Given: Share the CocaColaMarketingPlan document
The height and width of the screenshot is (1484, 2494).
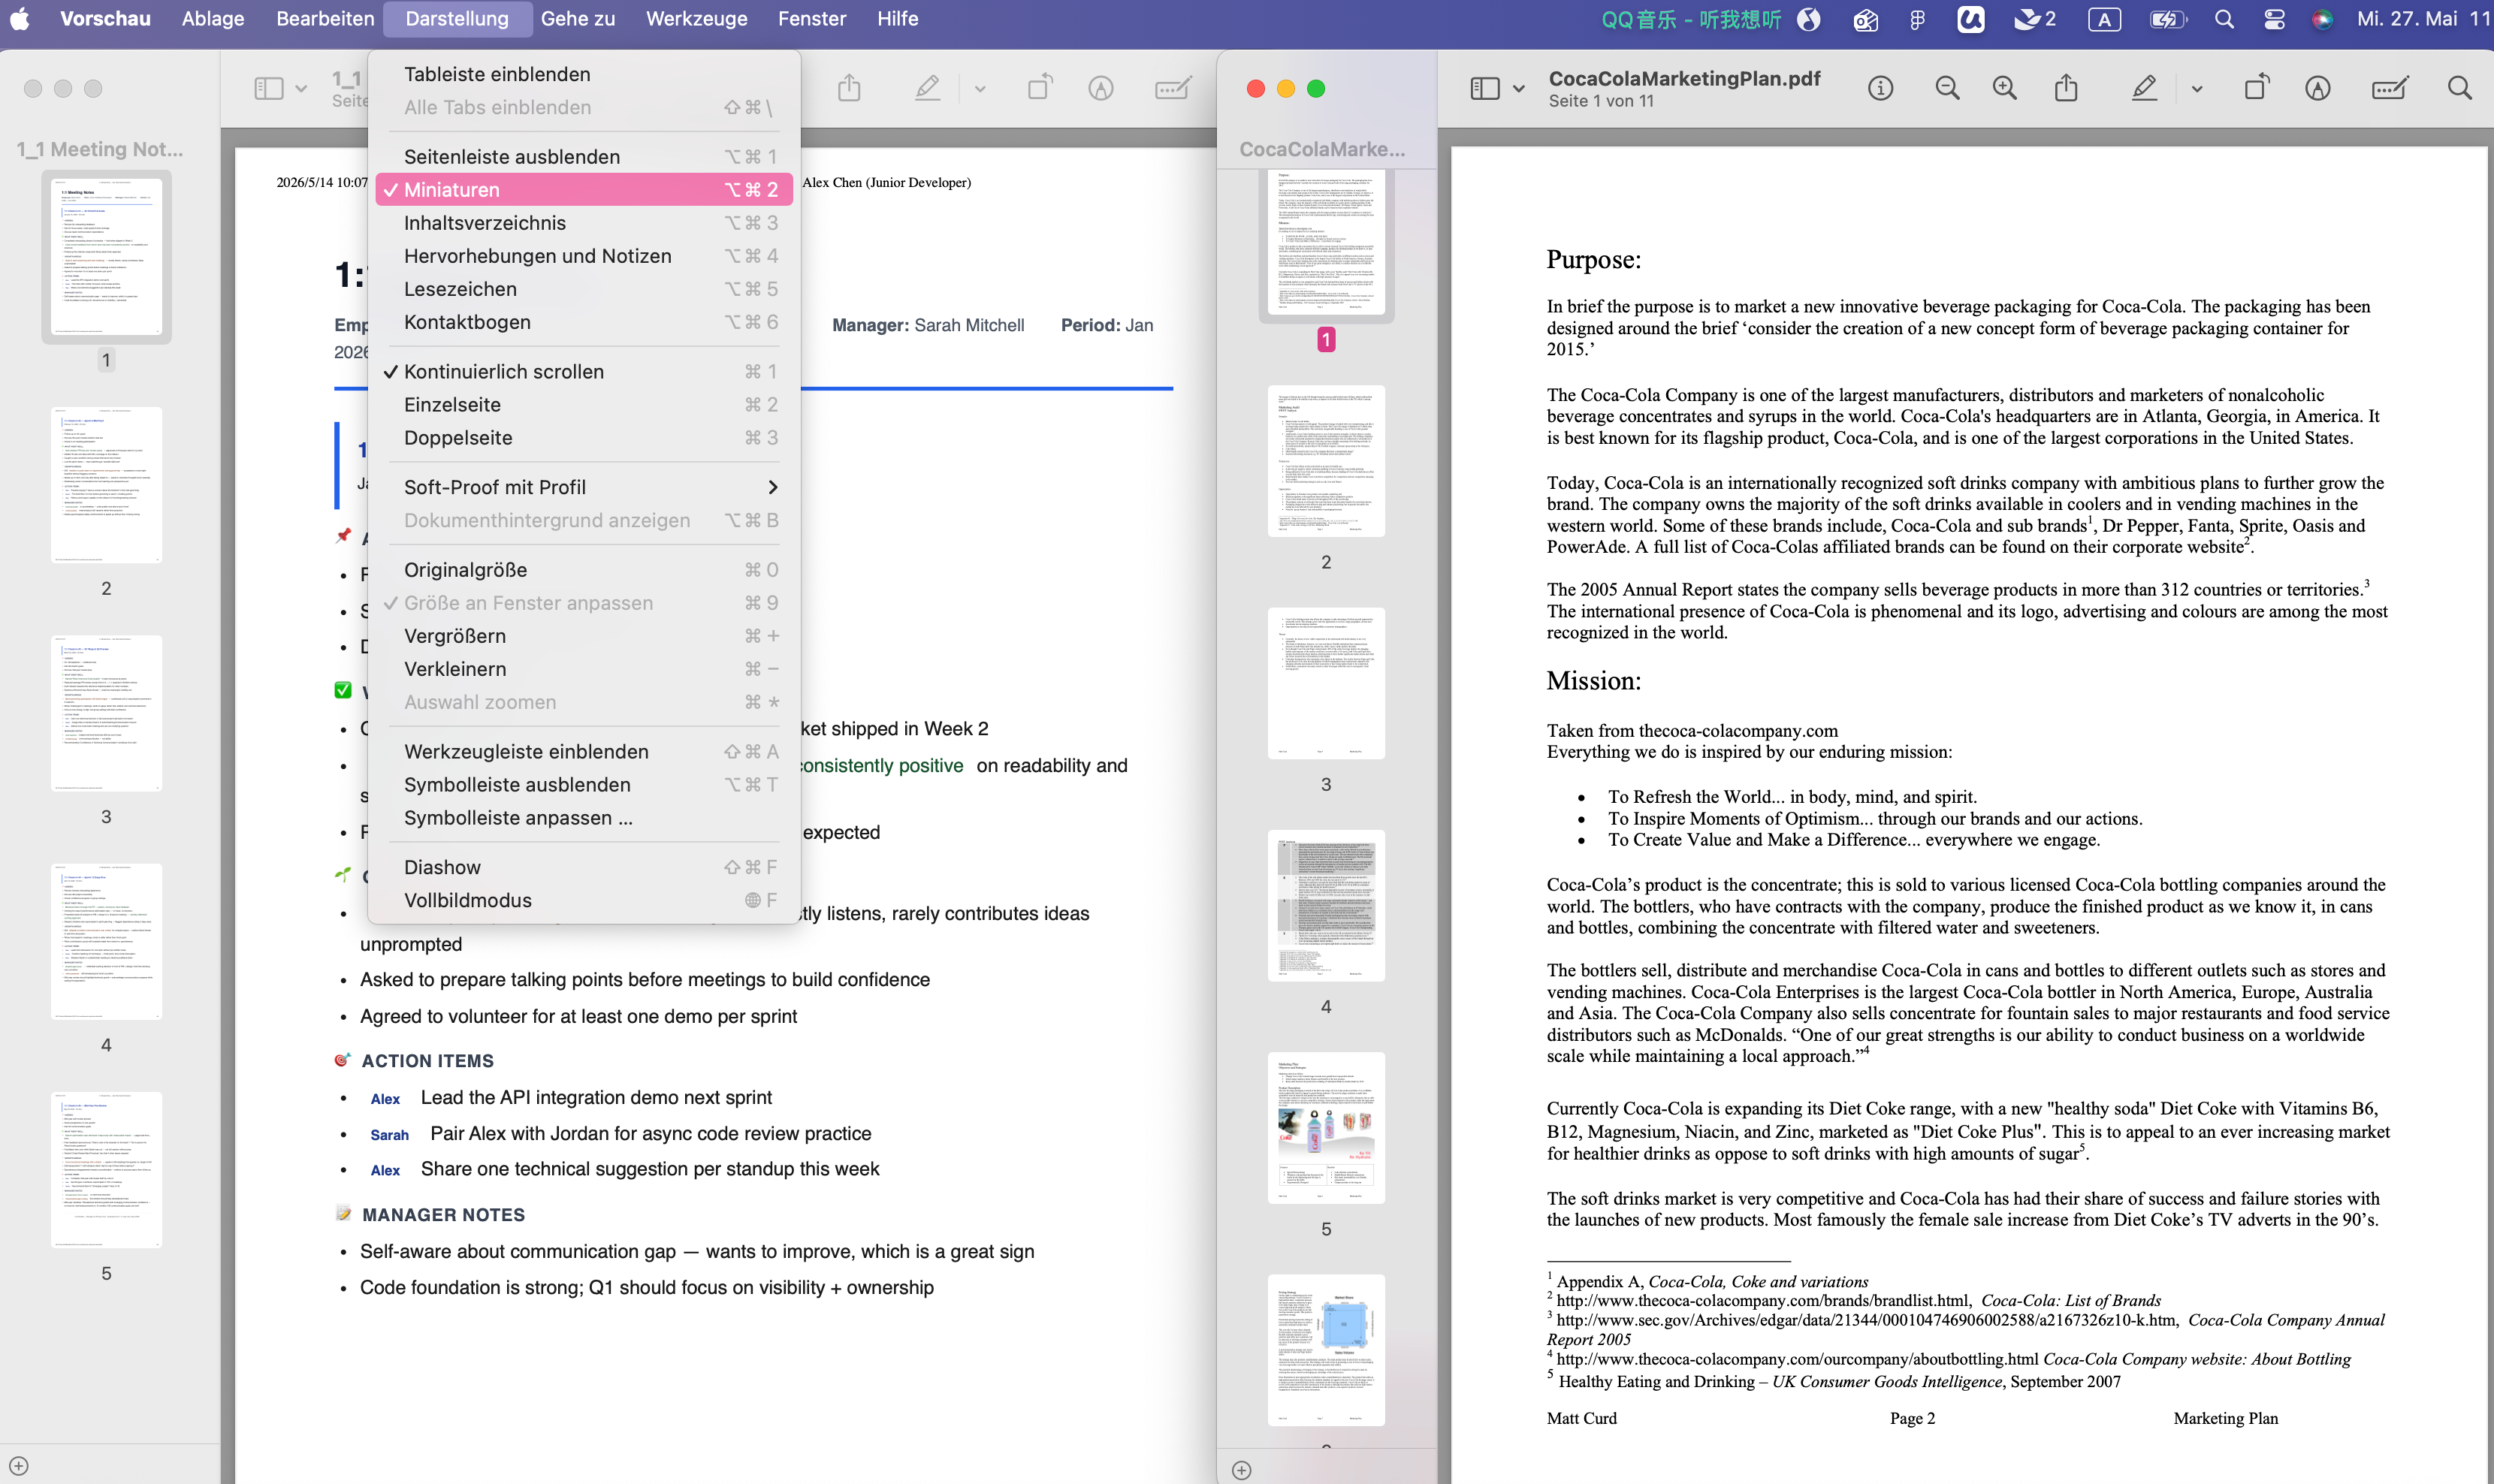Looking at the screenshot, I should [2066, 89].
